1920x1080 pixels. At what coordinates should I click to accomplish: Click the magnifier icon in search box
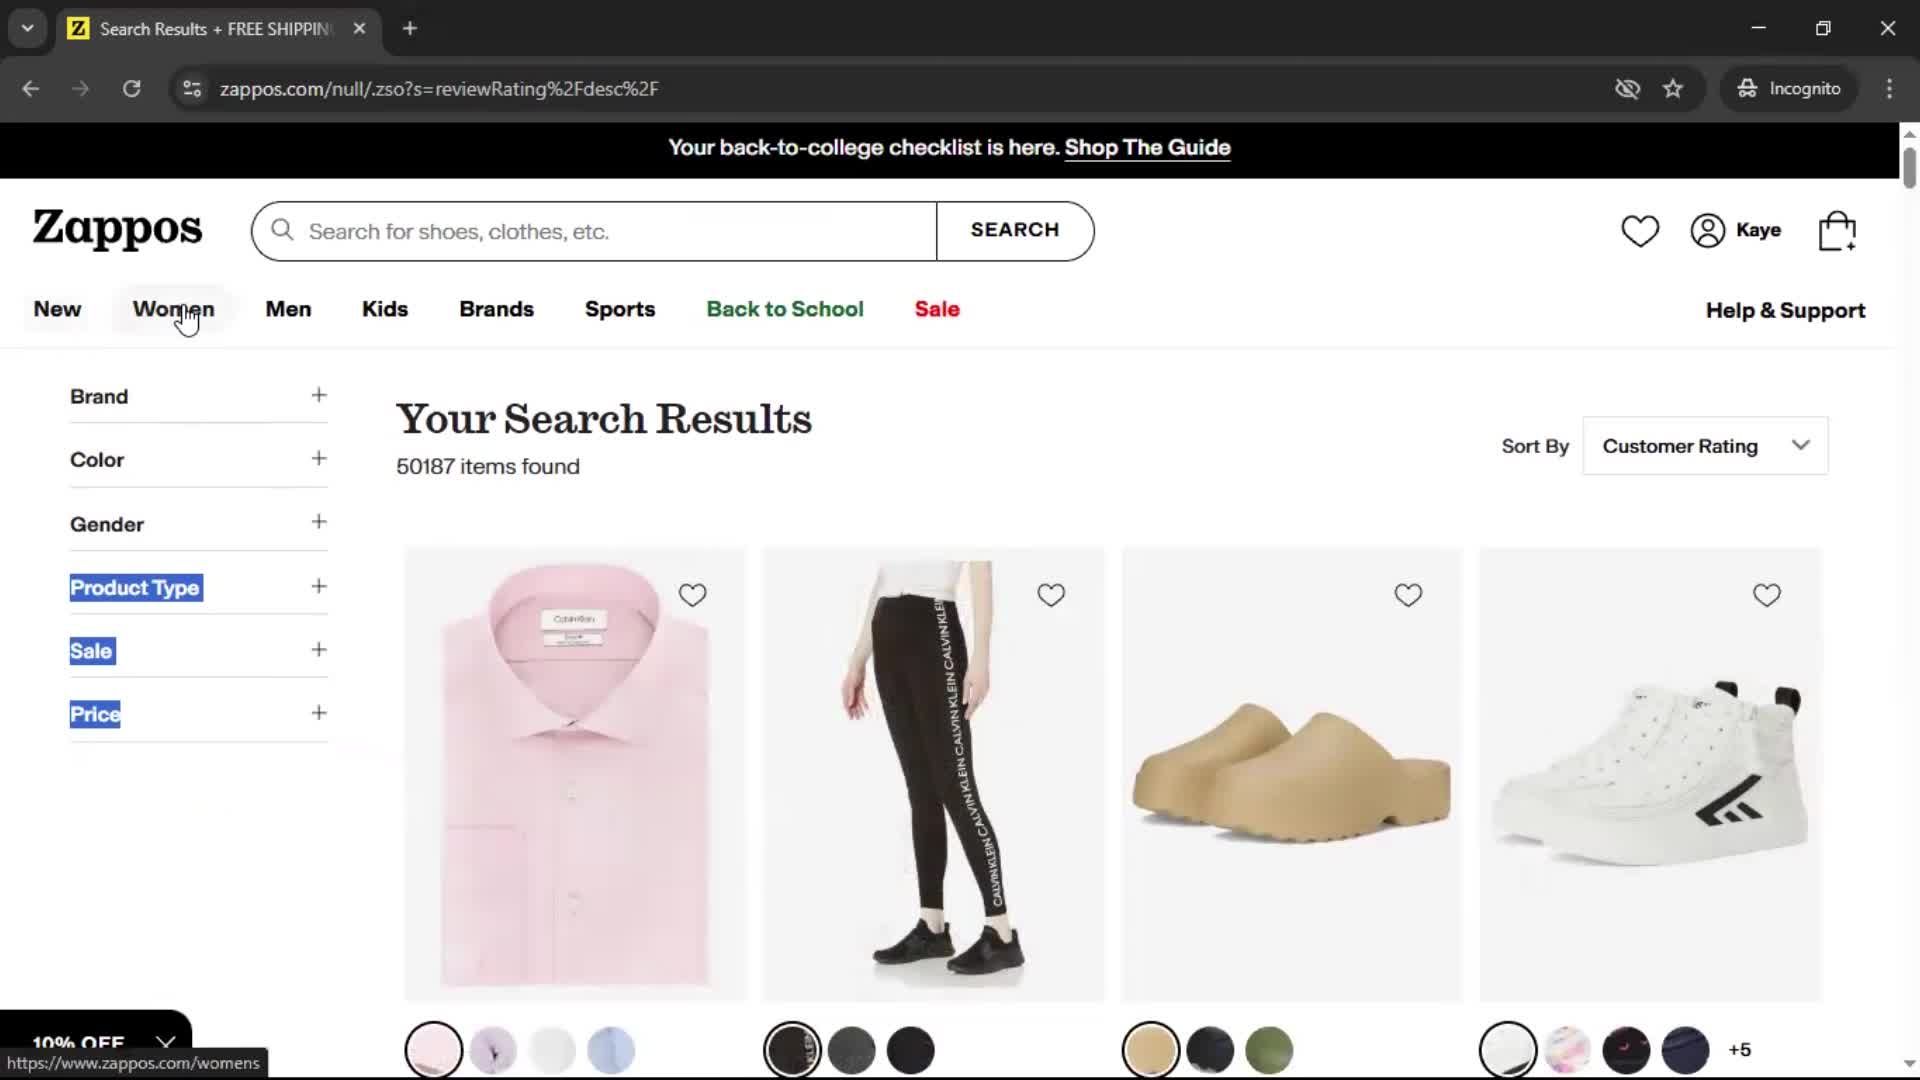coord(283,231)
